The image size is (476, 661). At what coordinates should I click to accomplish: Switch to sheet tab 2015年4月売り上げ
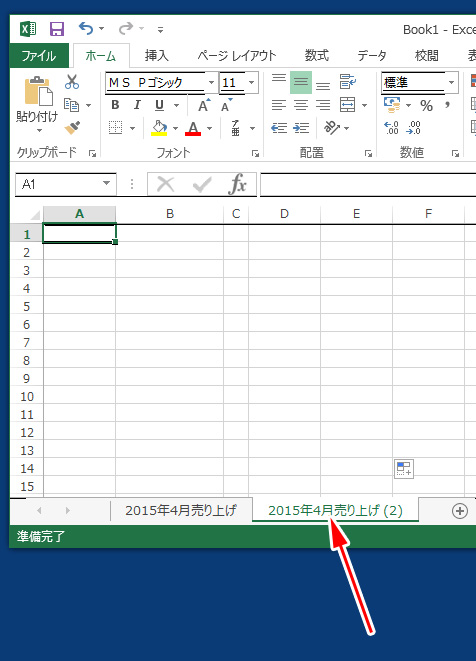tap(181, 511)
